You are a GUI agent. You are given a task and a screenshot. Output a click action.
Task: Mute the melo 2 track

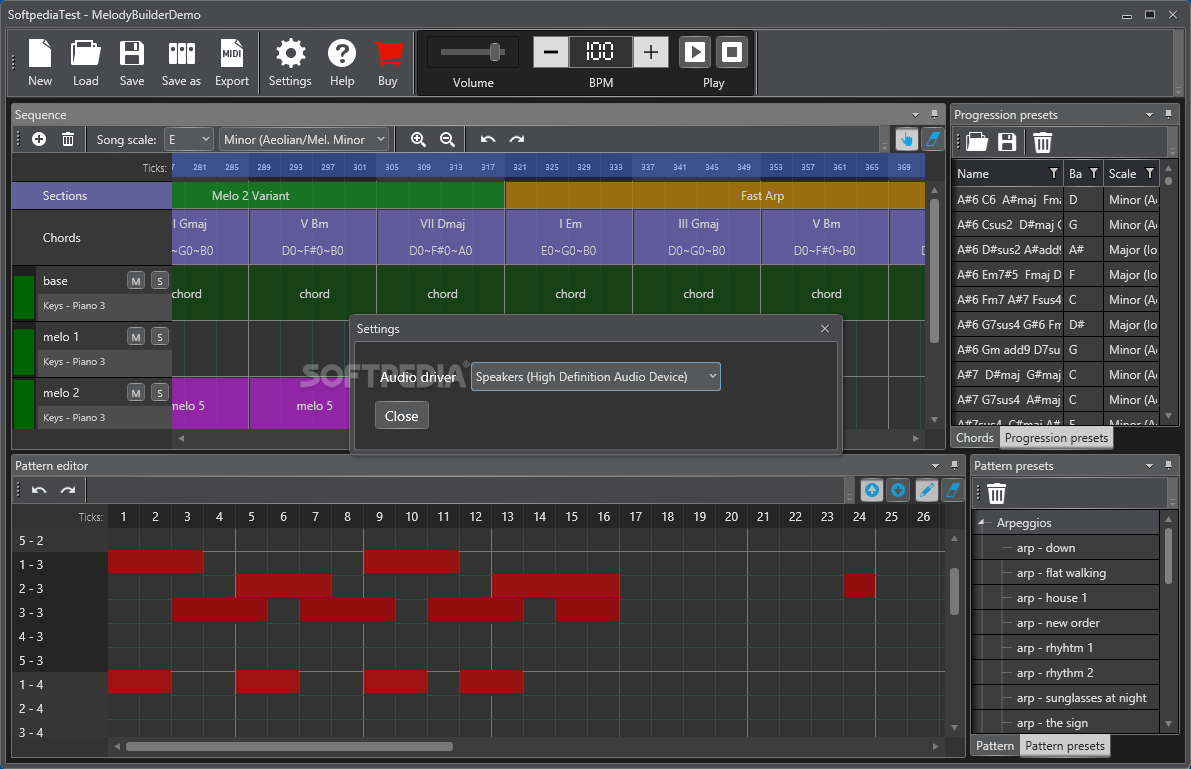pos(136,393)
